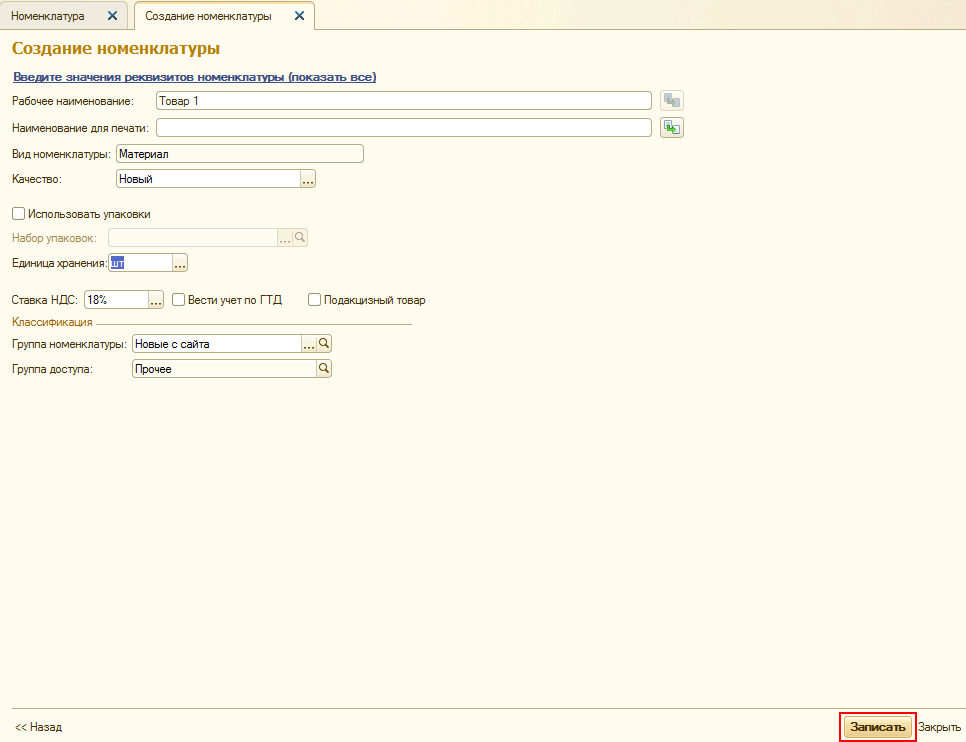This screenshot has height=742, width=966.
Task: Open ellipsis chooser for Группа номенклатуры
Action: (x=309, y=343)
